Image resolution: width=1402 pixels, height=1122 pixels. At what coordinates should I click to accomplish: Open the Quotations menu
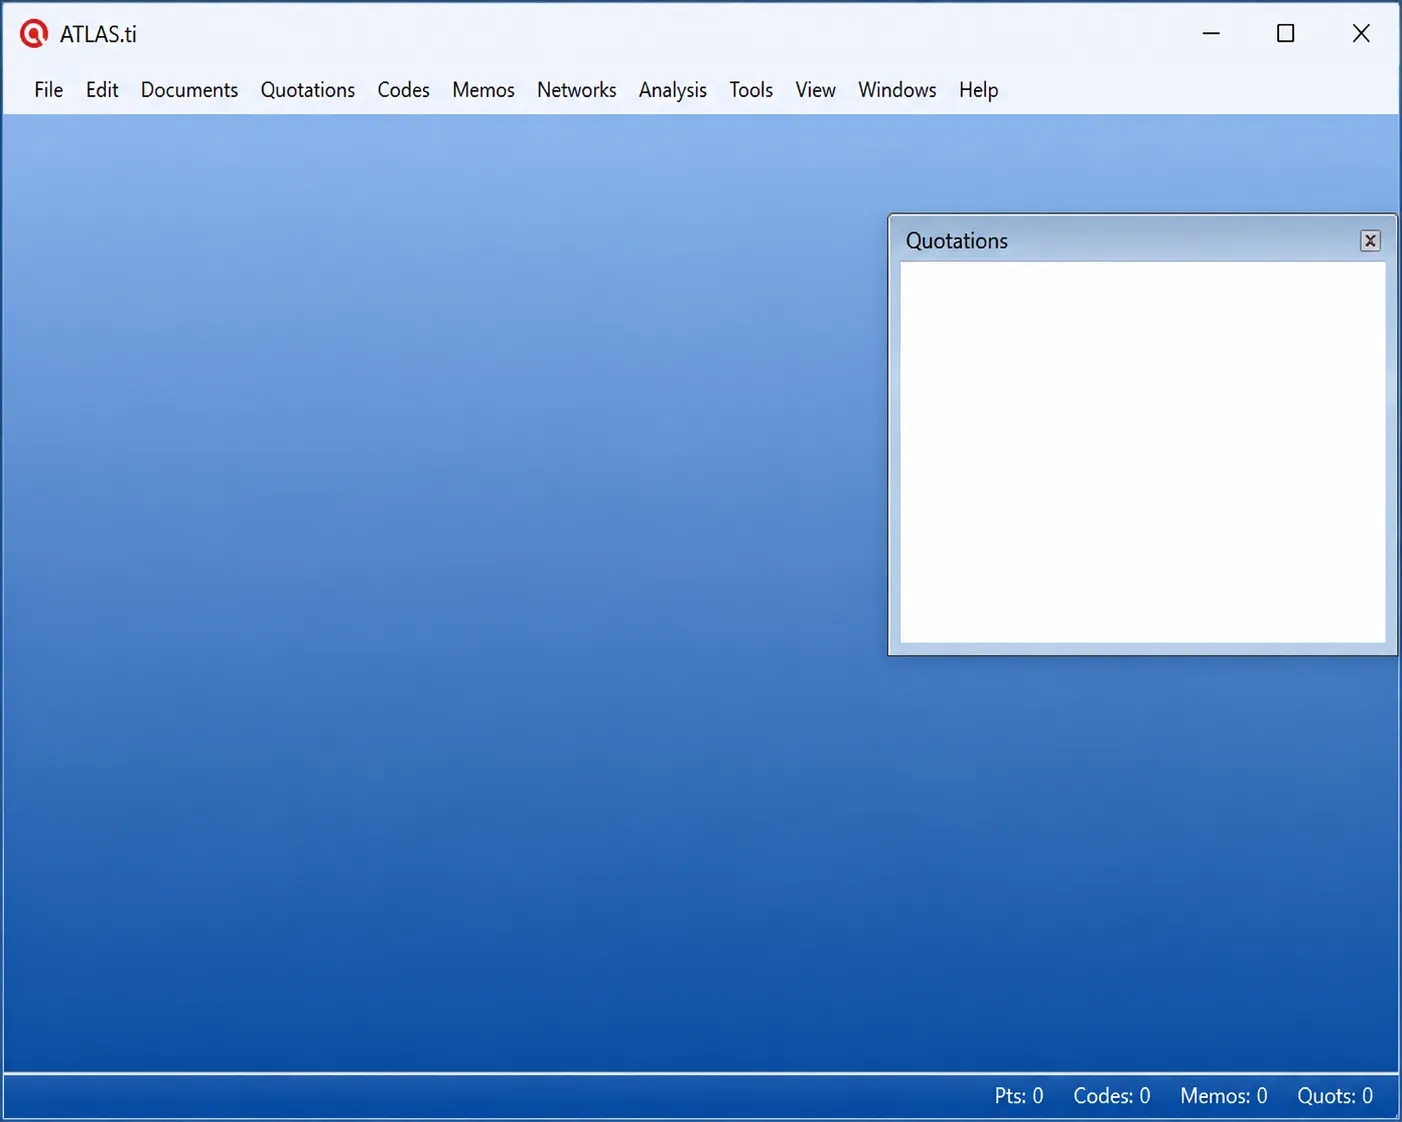(308, 90)
